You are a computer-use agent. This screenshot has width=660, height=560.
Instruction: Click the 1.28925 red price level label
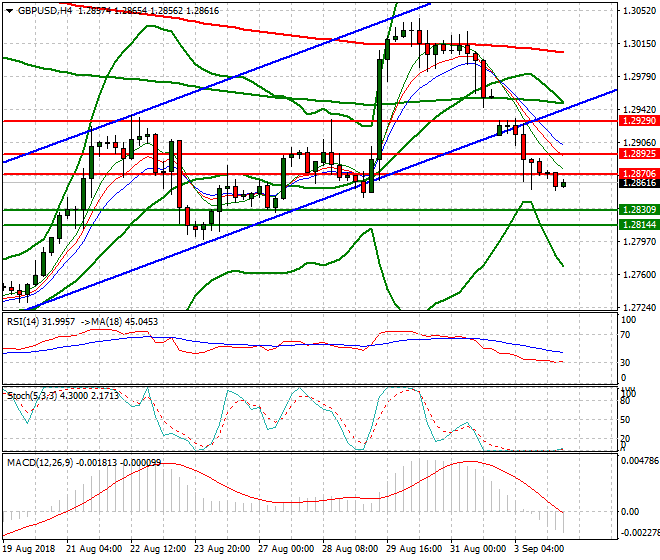(x=639, y=154)
